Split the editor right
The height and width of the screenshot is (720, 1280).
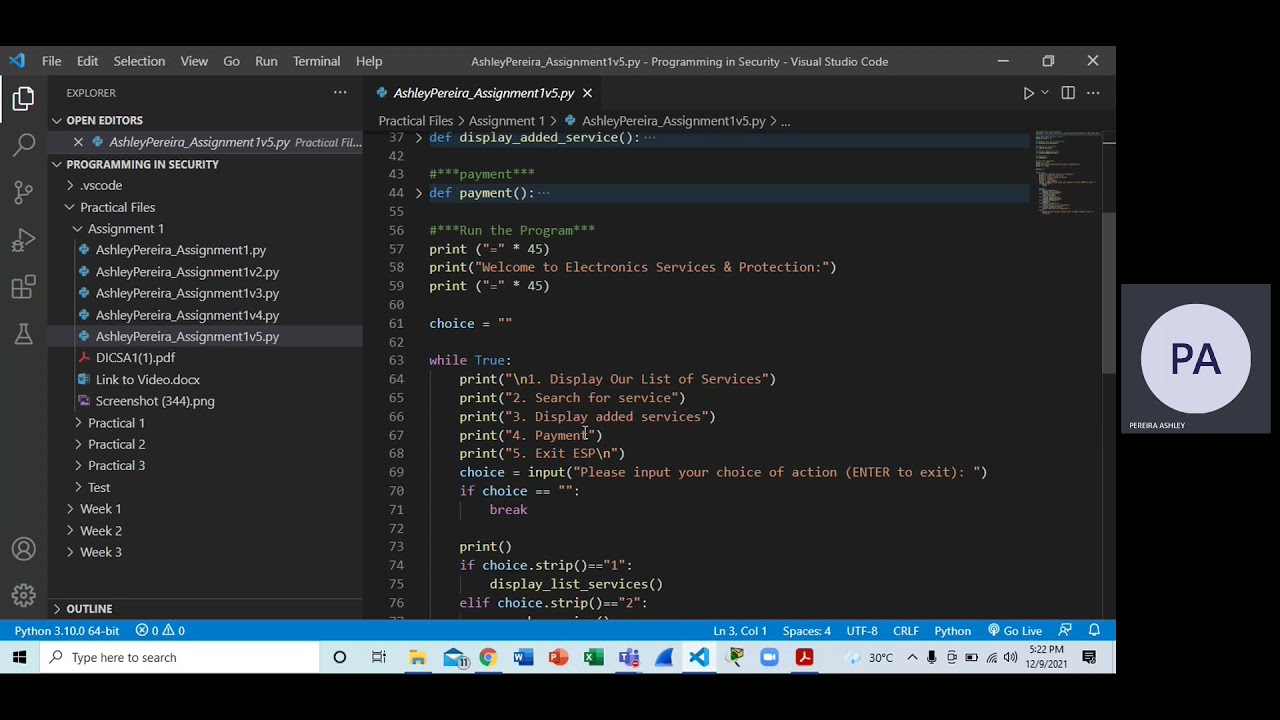click(1068, 93)
